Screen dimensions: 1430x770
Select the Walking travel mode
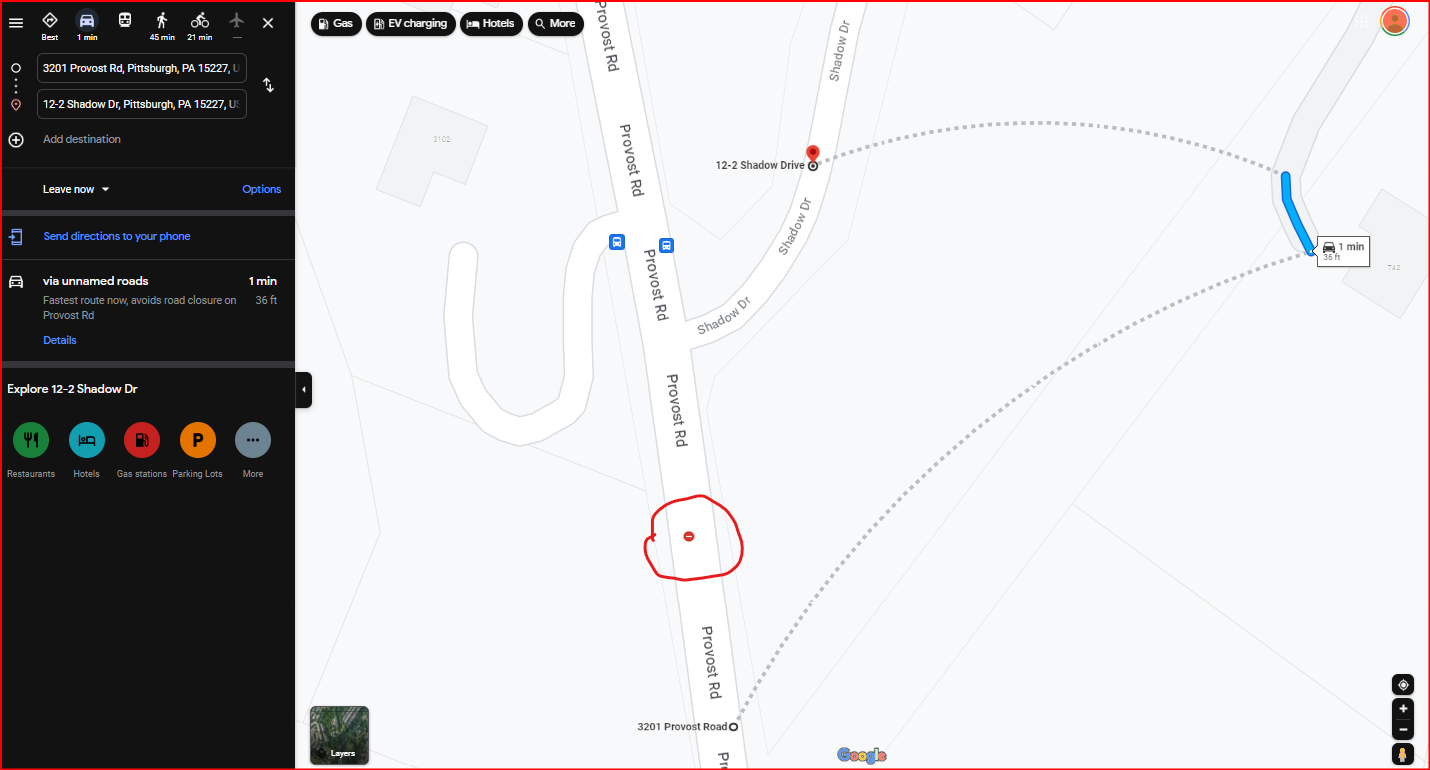[x=162, y=26]
